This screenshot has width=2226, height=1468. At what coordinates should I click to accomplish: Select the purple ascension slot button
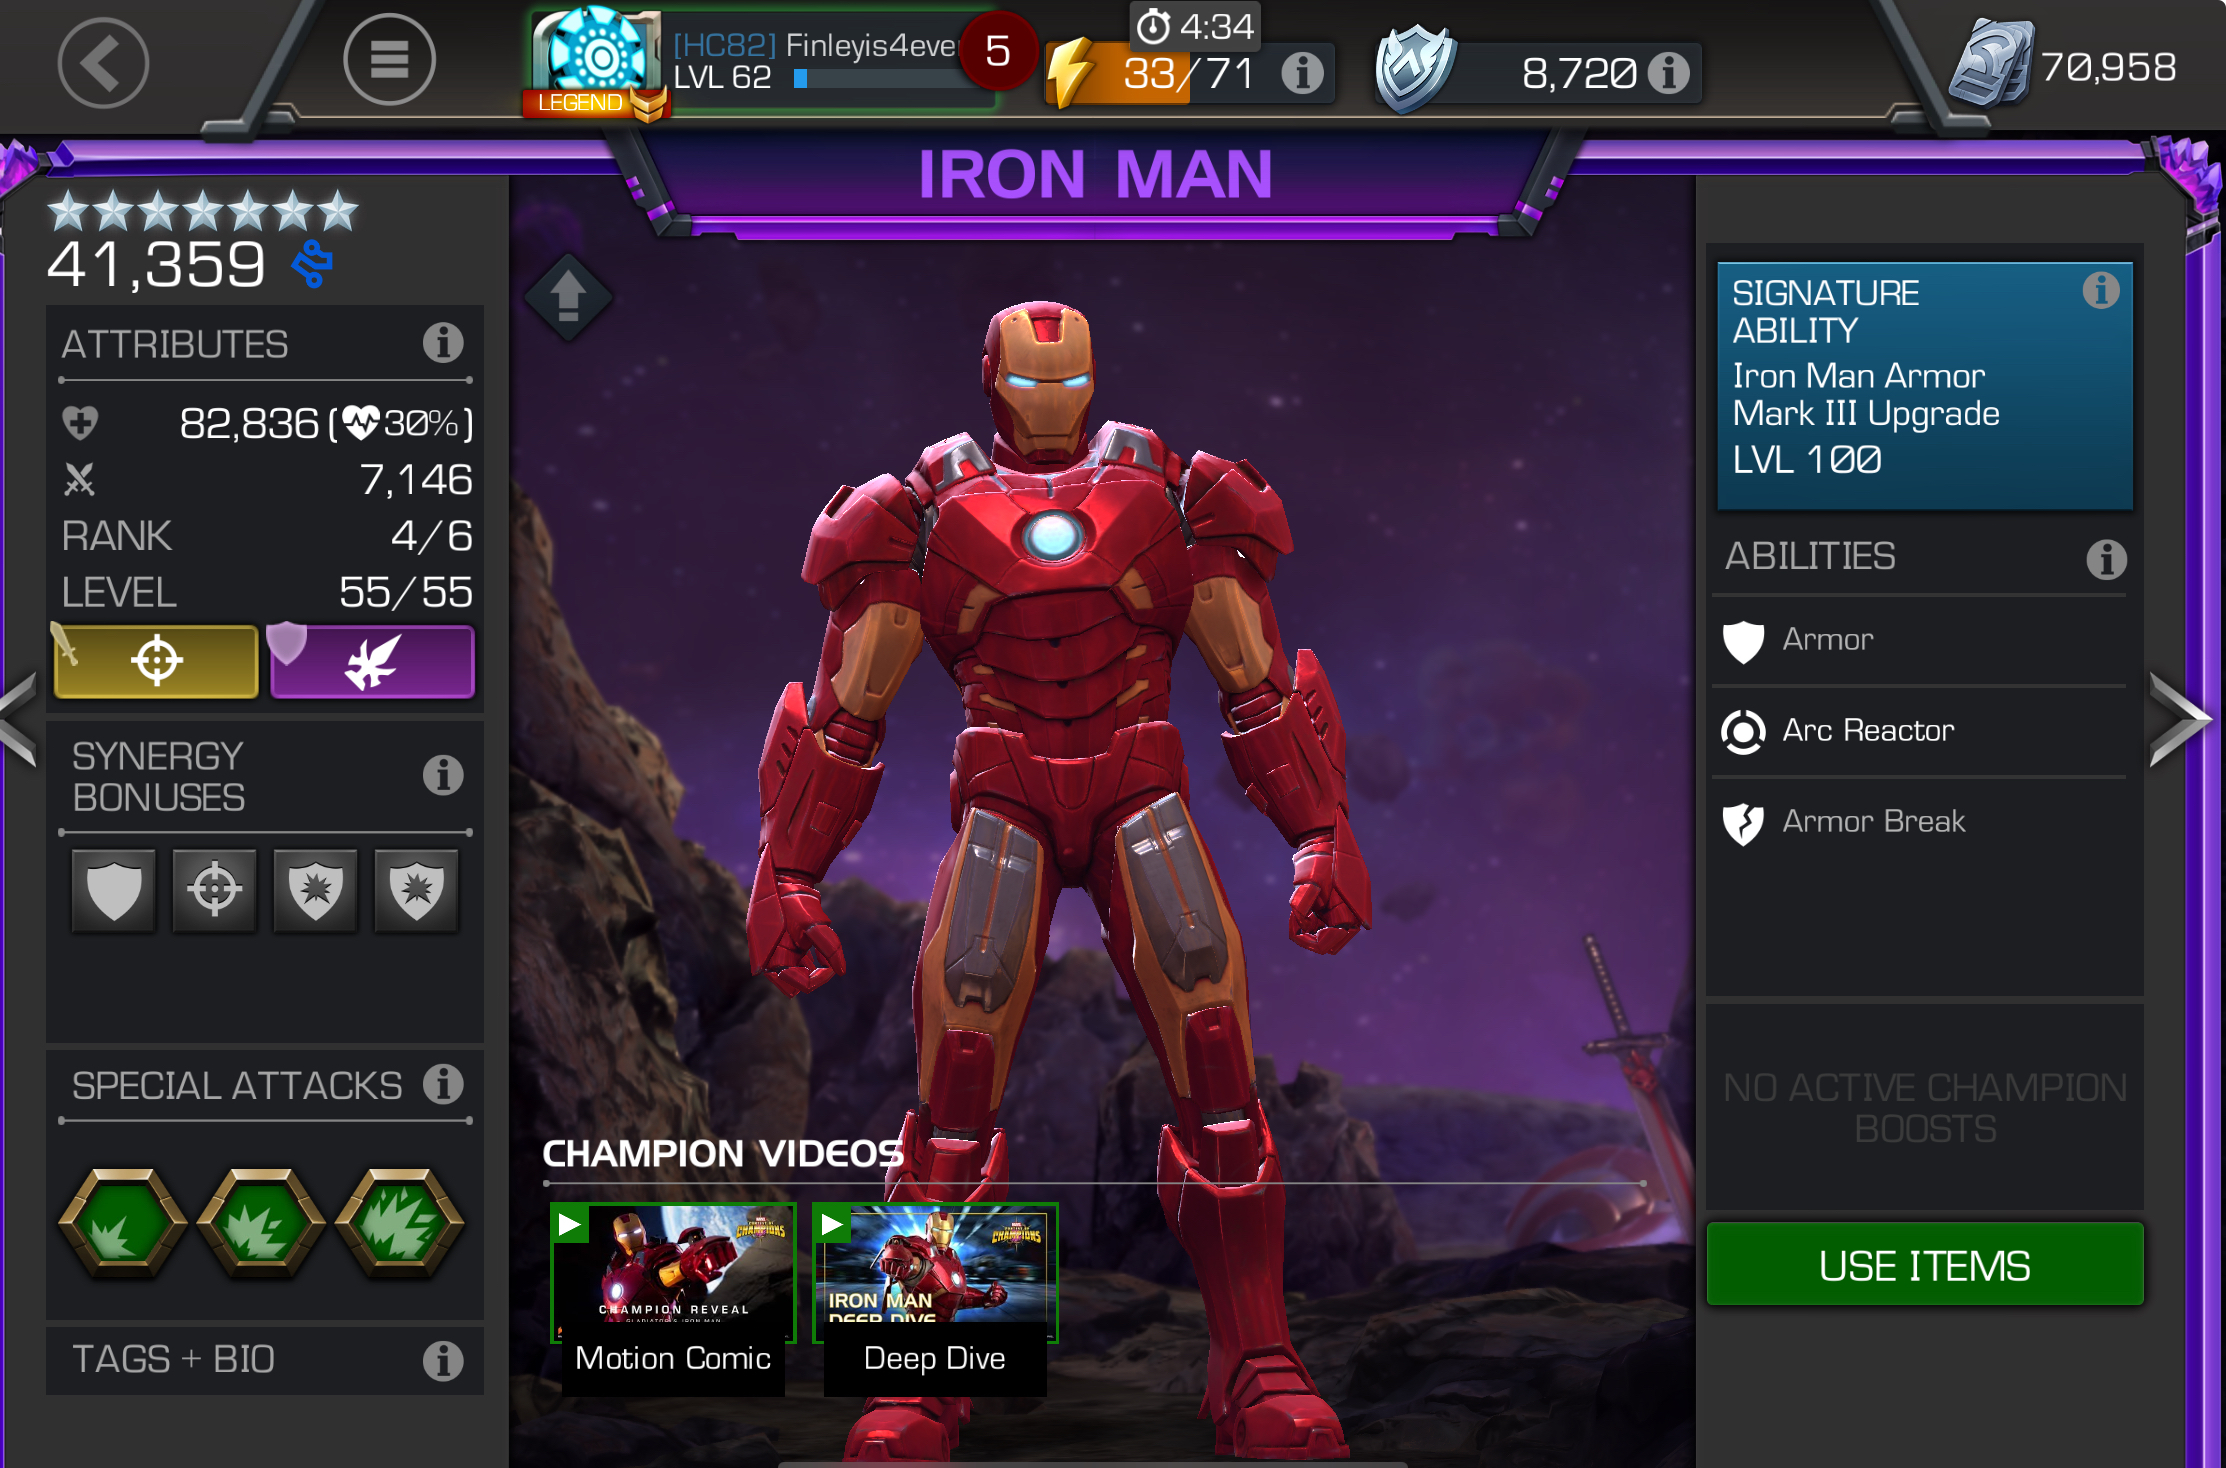pos(372,661)
